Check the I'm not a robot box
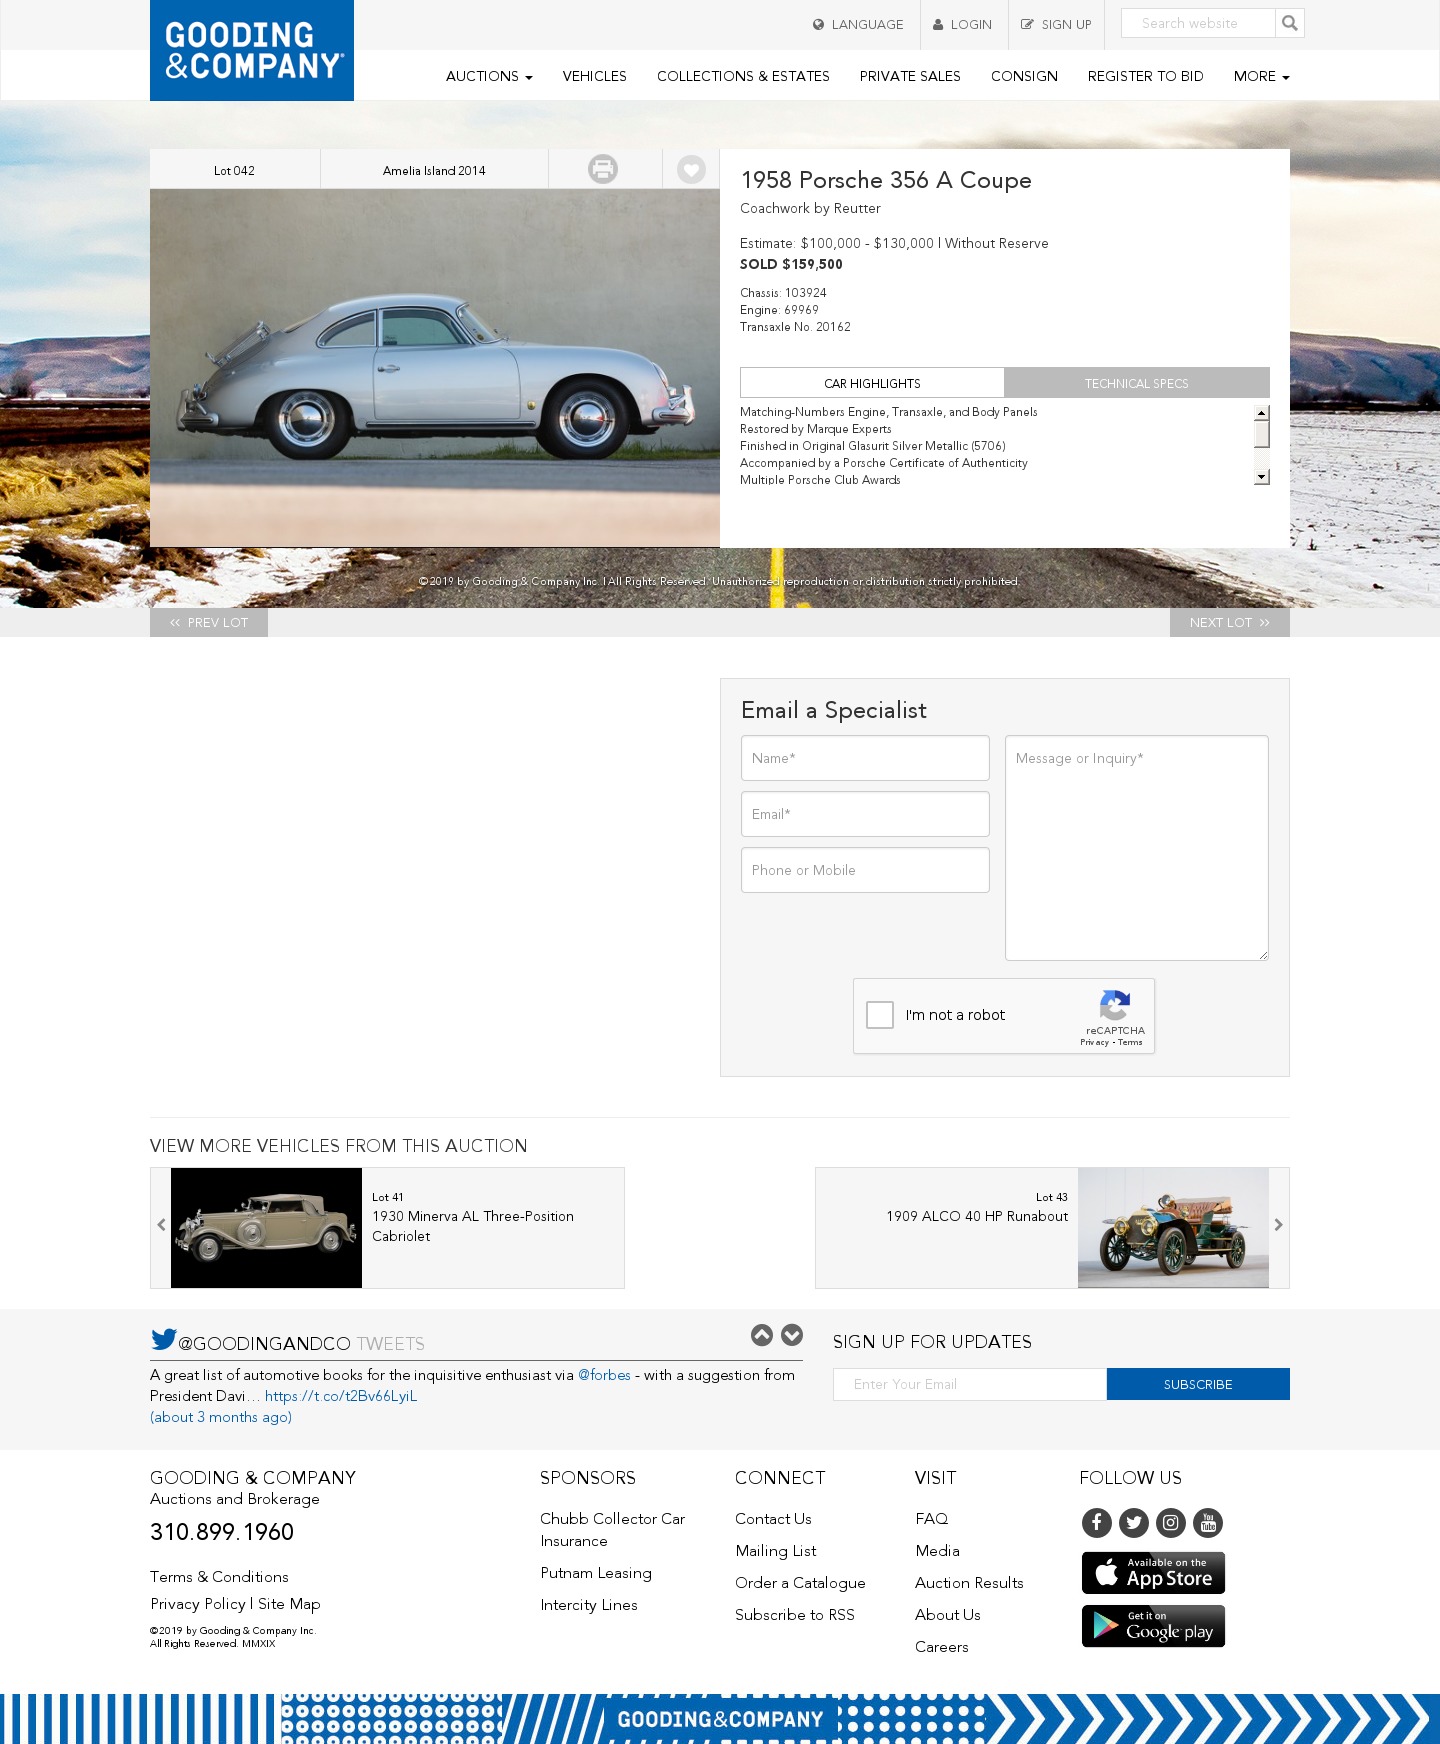 tap(880, 1015)
